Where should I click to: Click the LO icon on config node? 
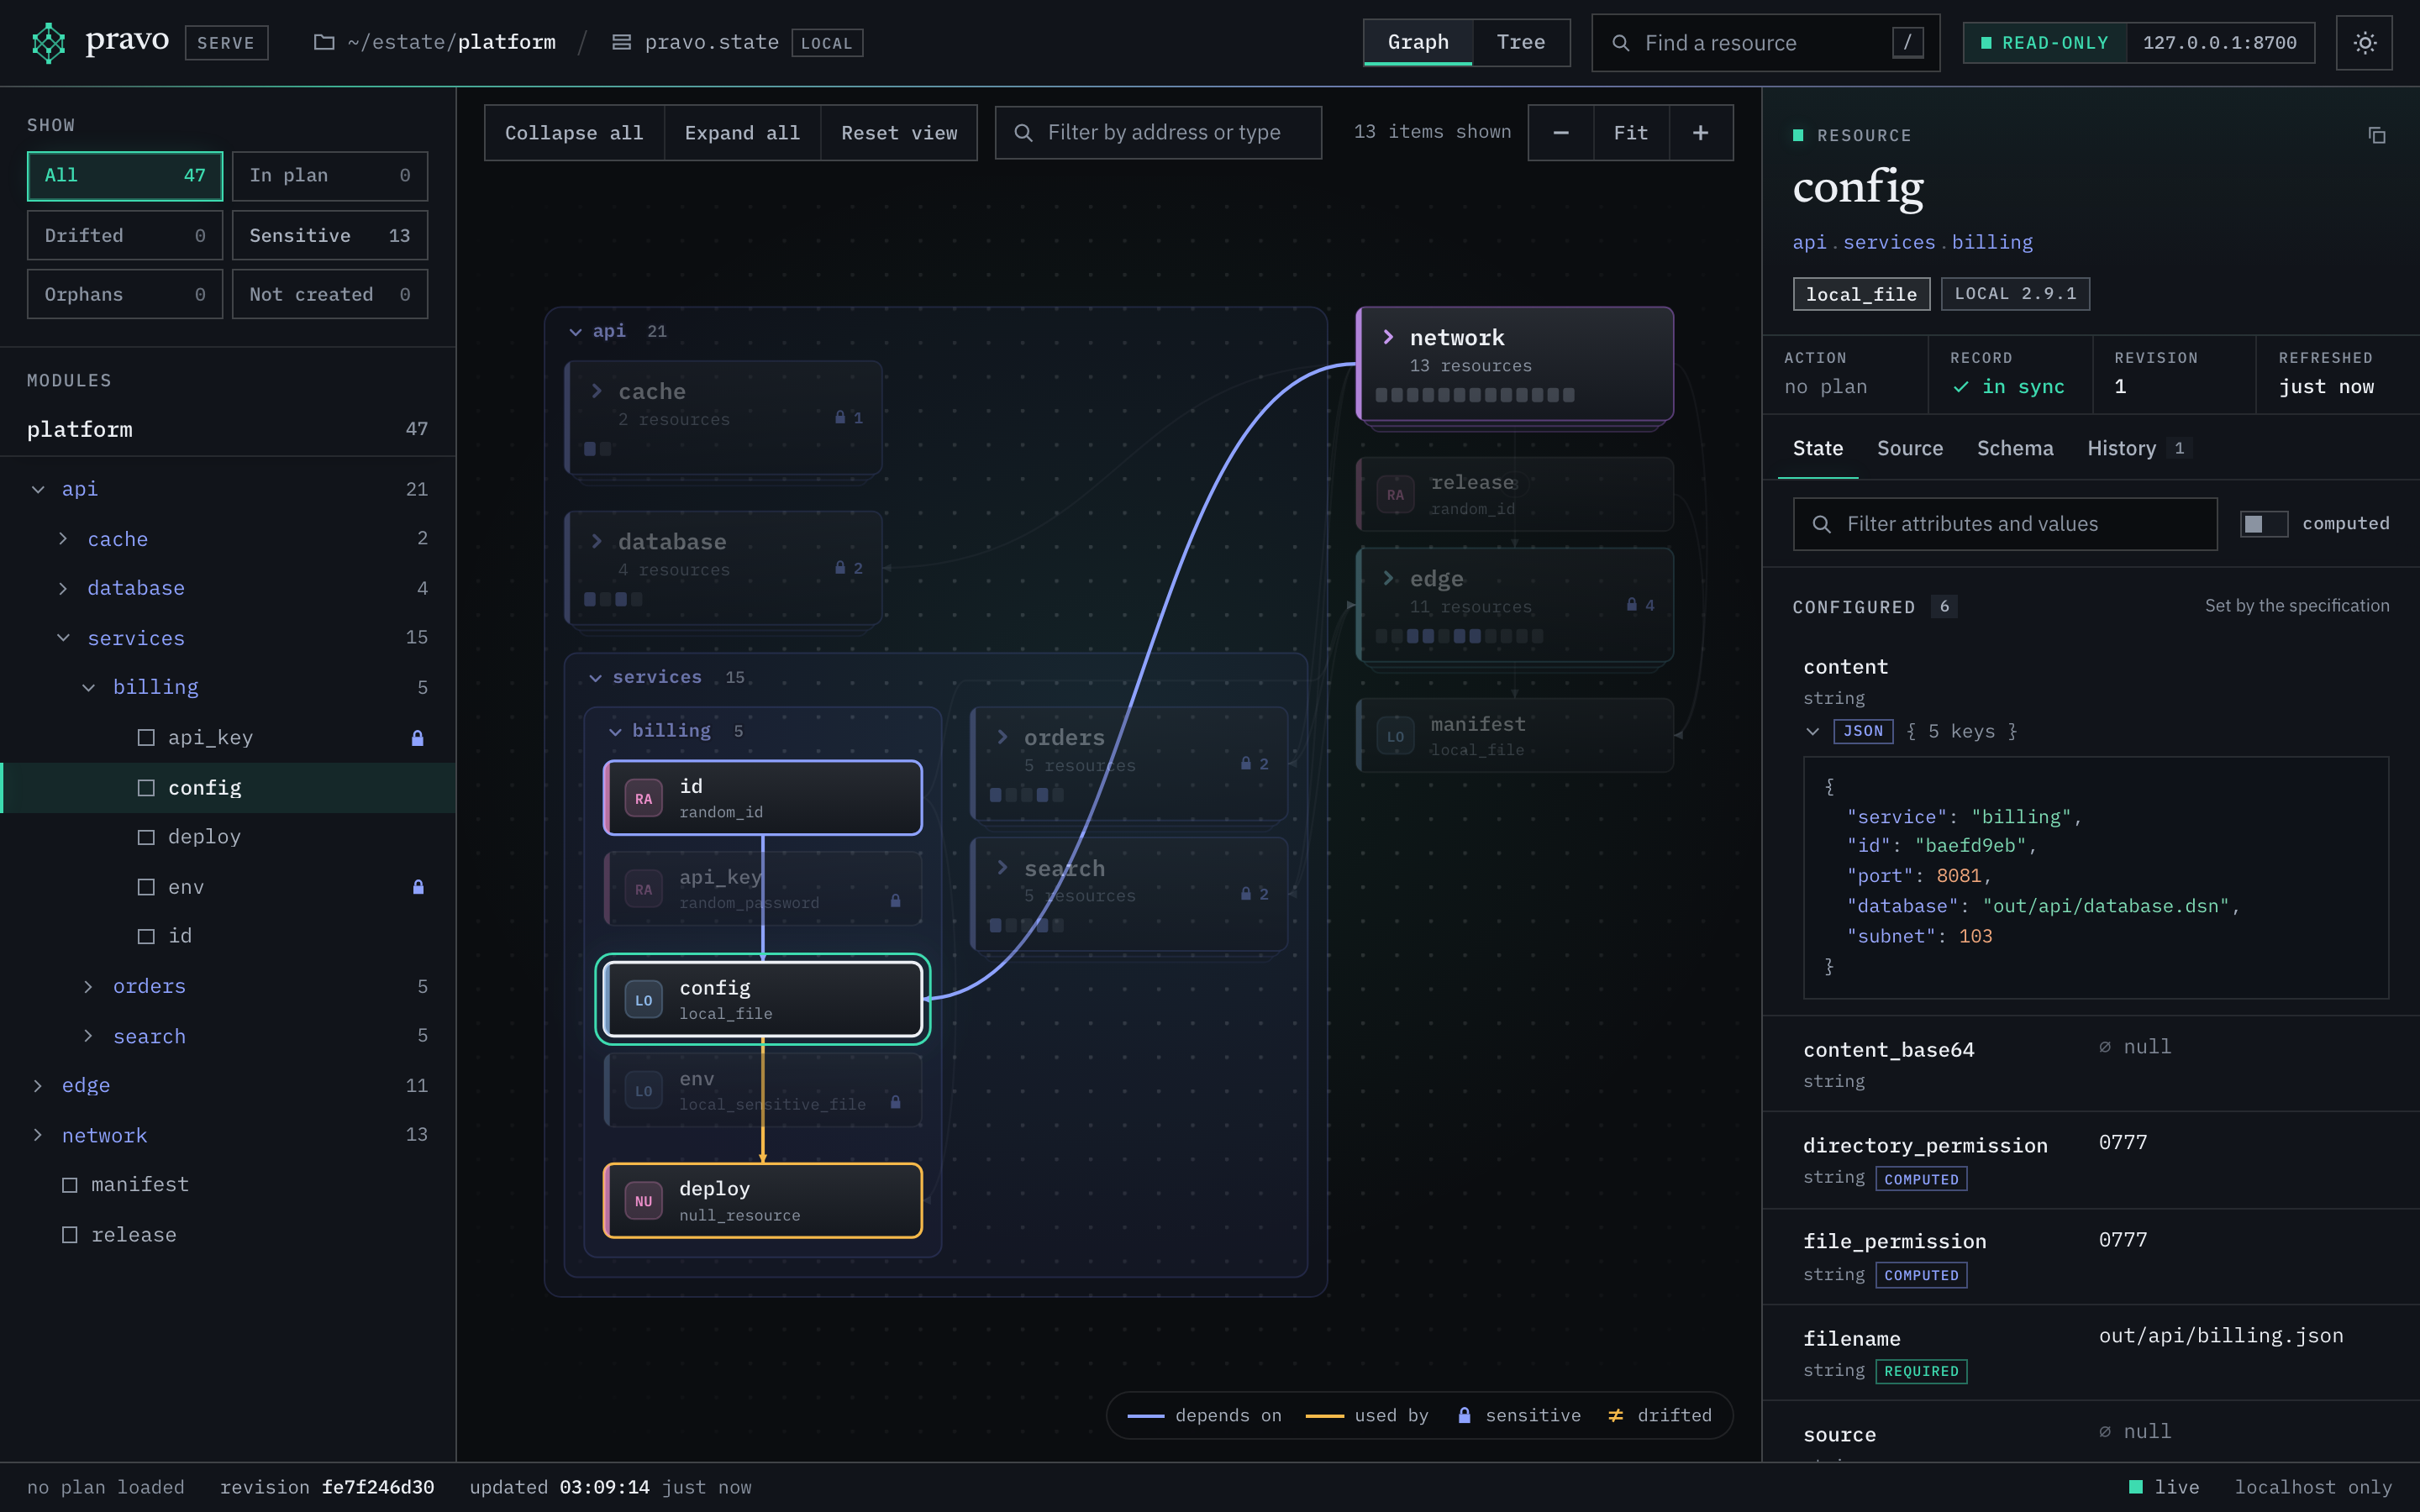pos(643,1000)
